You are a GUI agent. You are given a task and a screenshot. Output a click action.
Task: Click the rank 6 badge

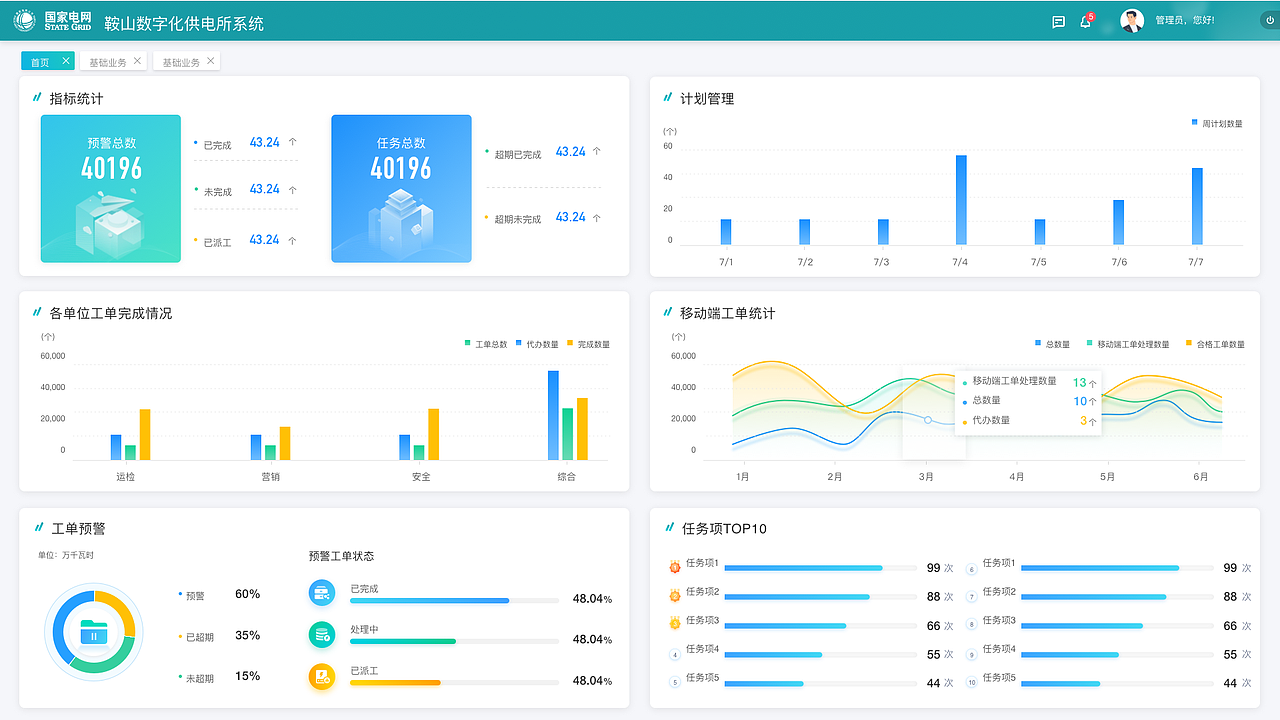pyautogui.click(x=971, y=570)
